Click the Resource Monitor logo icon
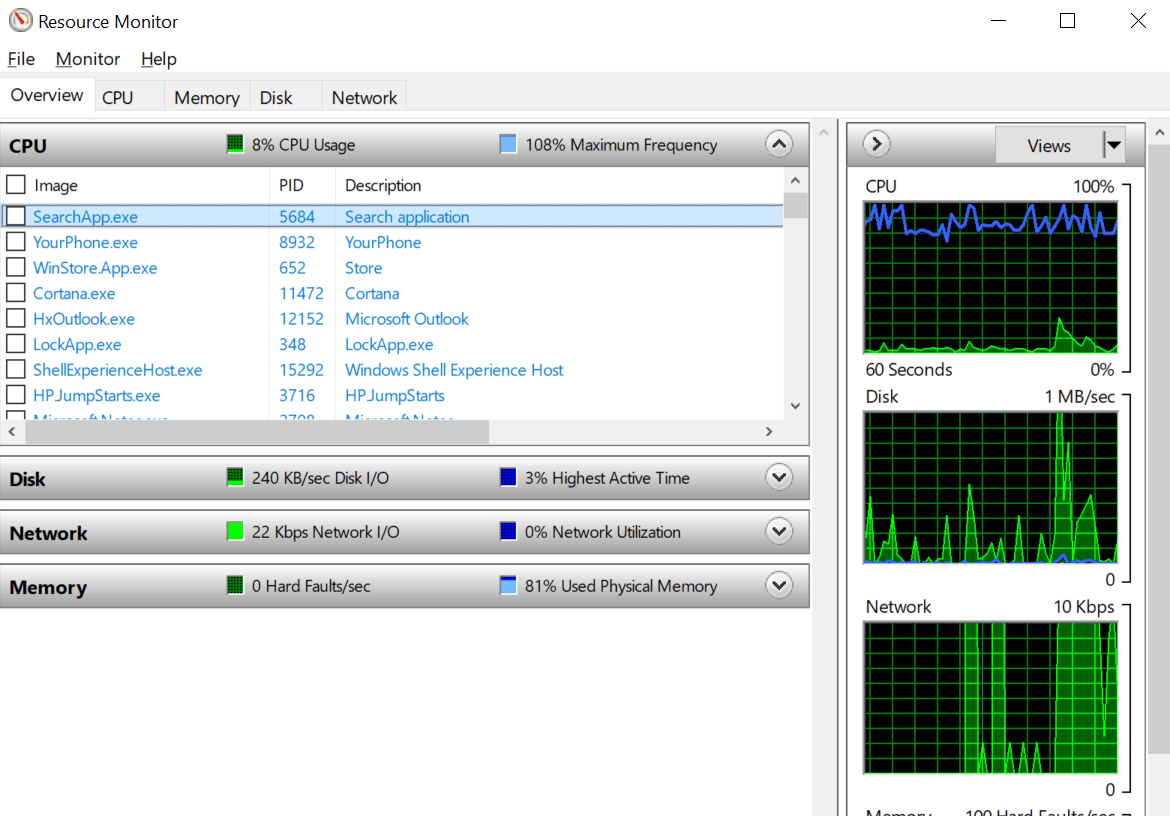Viewport: 1170px width, 816px height. coord(20,20)
